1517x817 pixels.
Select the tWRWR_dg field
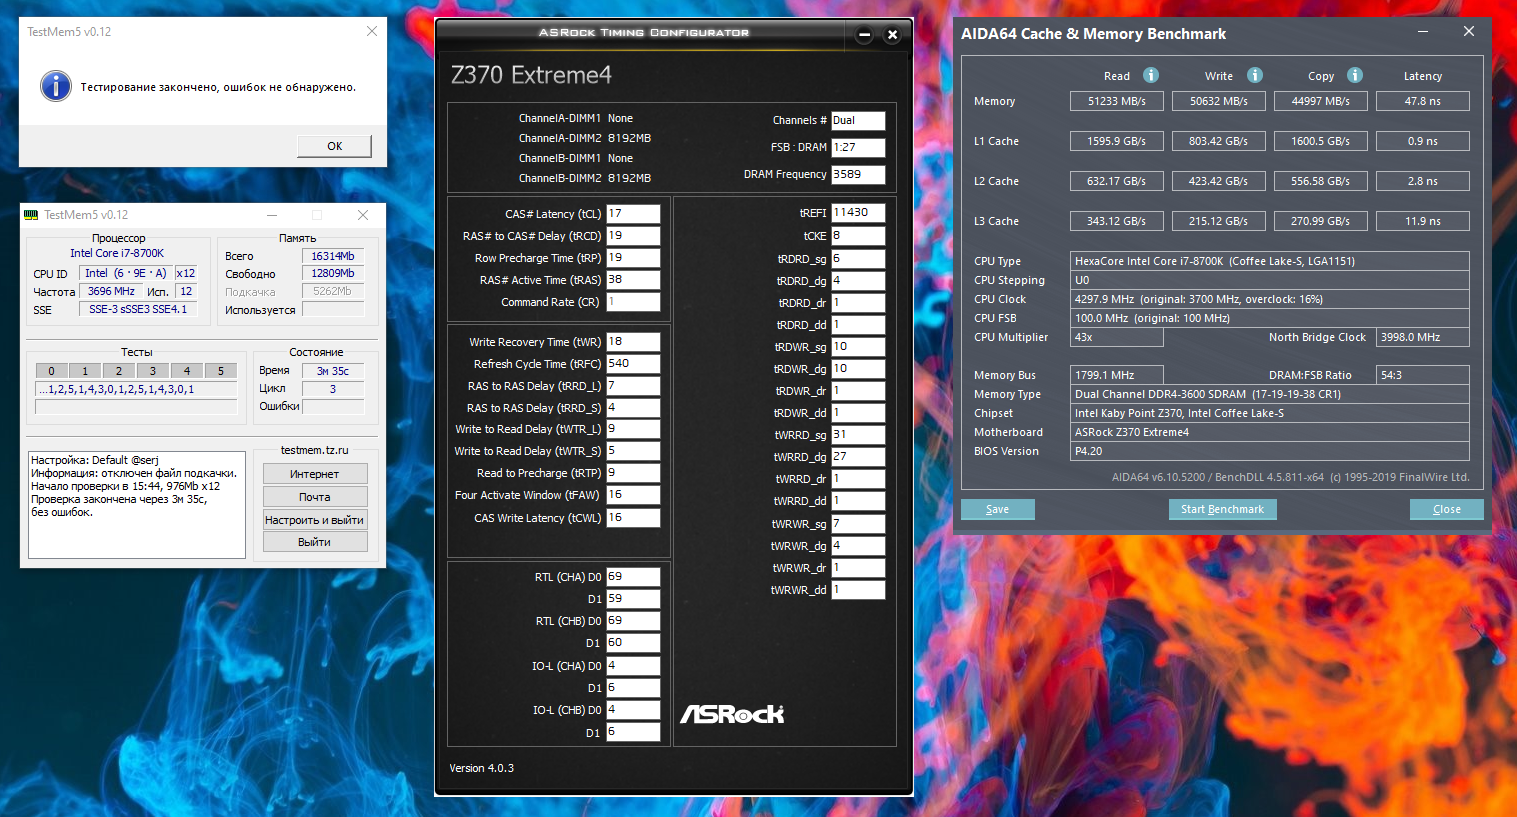tap(858, 546)
